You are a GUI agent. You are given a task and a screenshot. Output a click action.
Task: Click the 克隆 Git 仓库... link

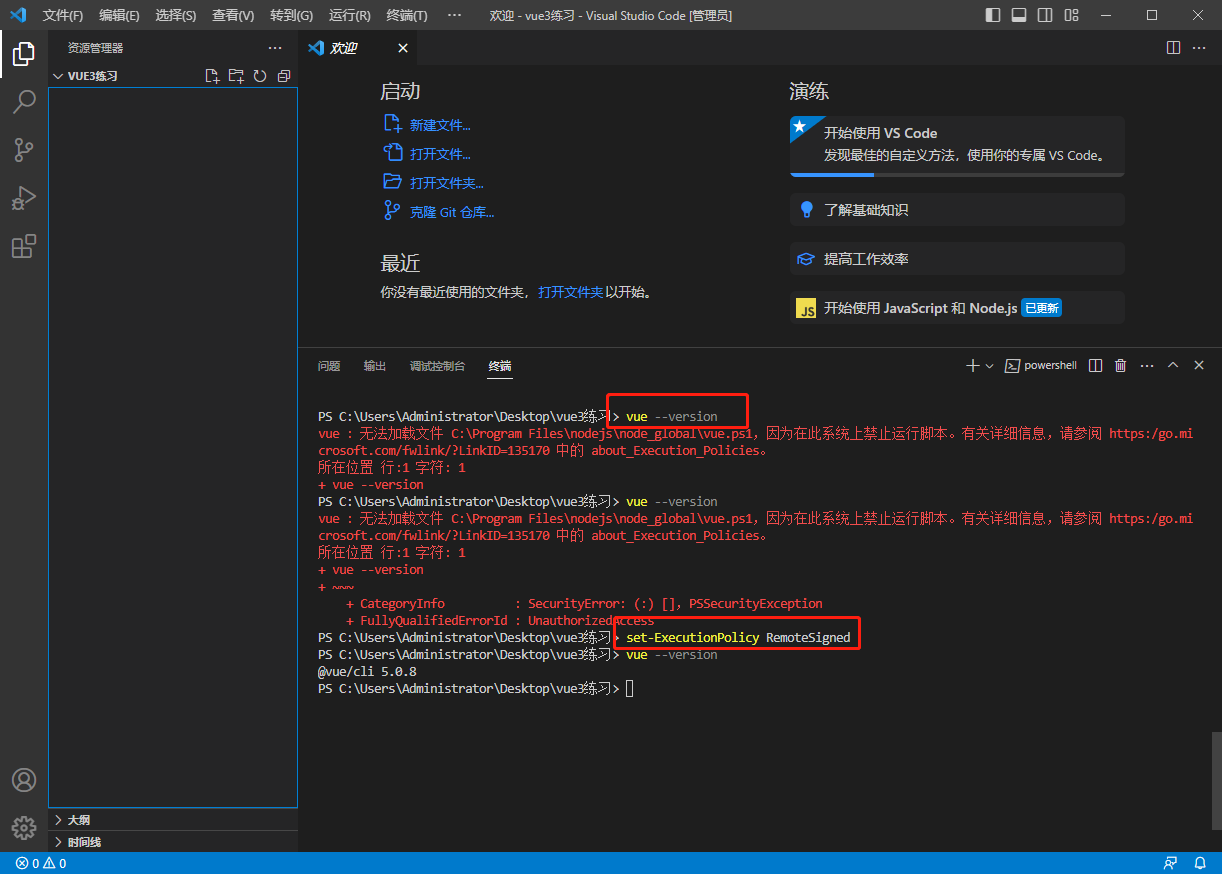click(452, 212)
